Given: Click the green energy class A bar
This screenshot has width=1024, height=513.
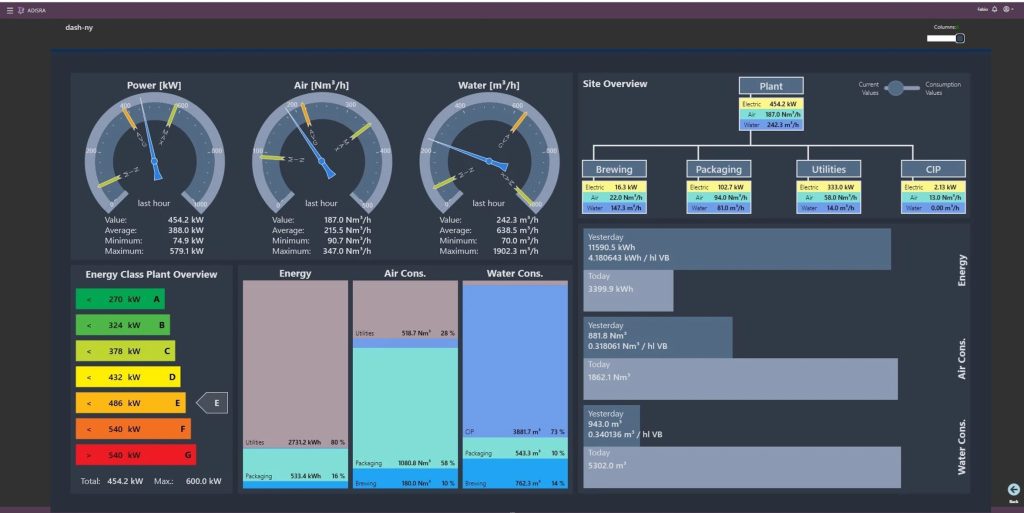Looking at the screenshot, I should (120, 298).
